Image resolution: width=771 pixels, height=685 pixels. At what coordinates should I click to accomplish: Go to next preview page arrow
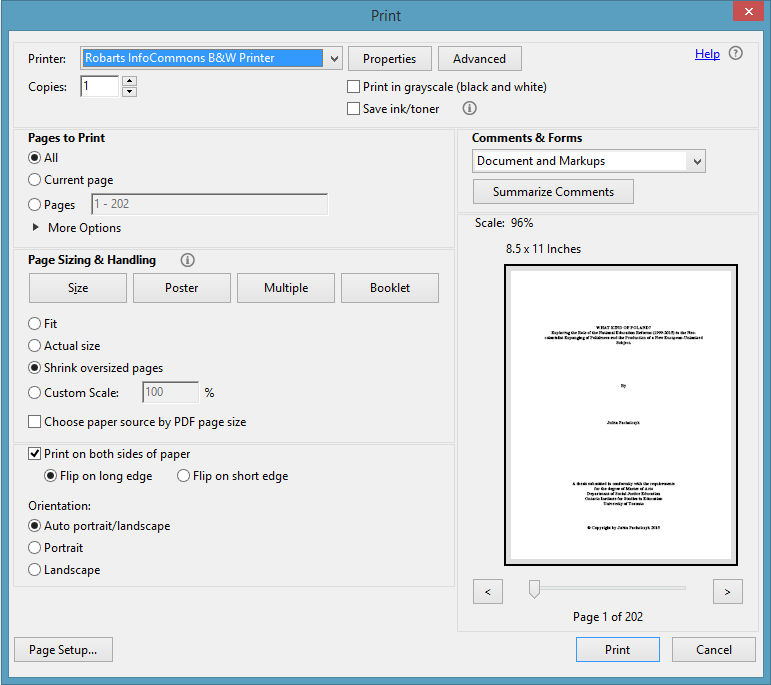coord(728,591)
